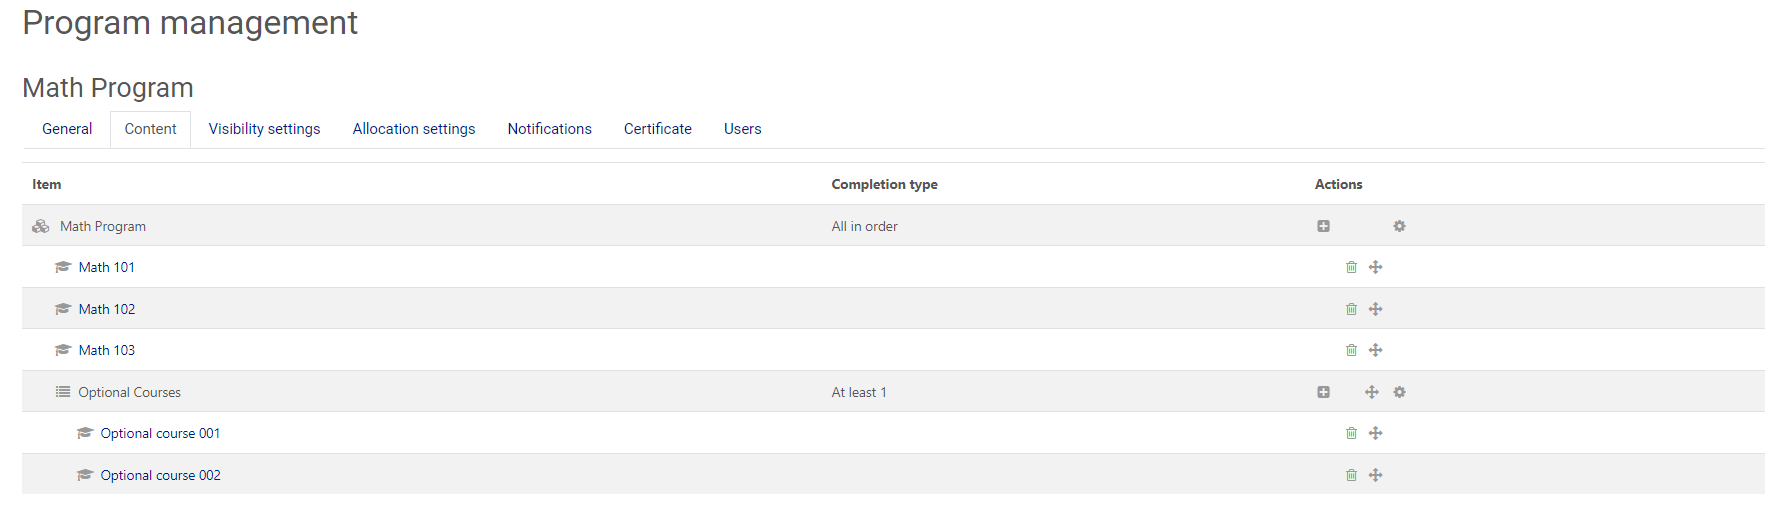Click the 'At least 1' completion type

coord(859,392)
